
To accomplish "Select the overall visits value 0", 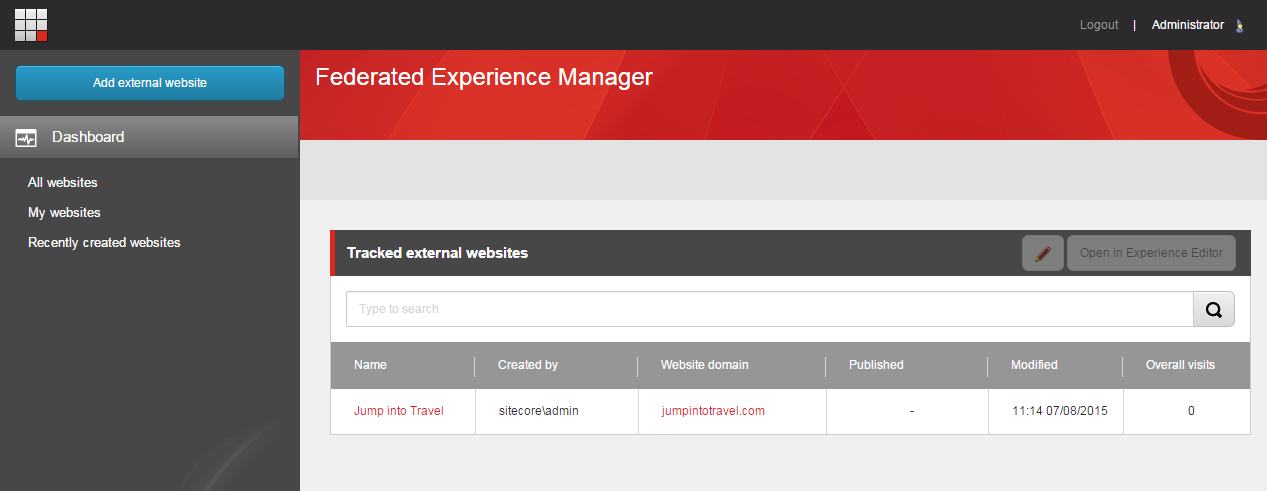I will [1191, 411].
